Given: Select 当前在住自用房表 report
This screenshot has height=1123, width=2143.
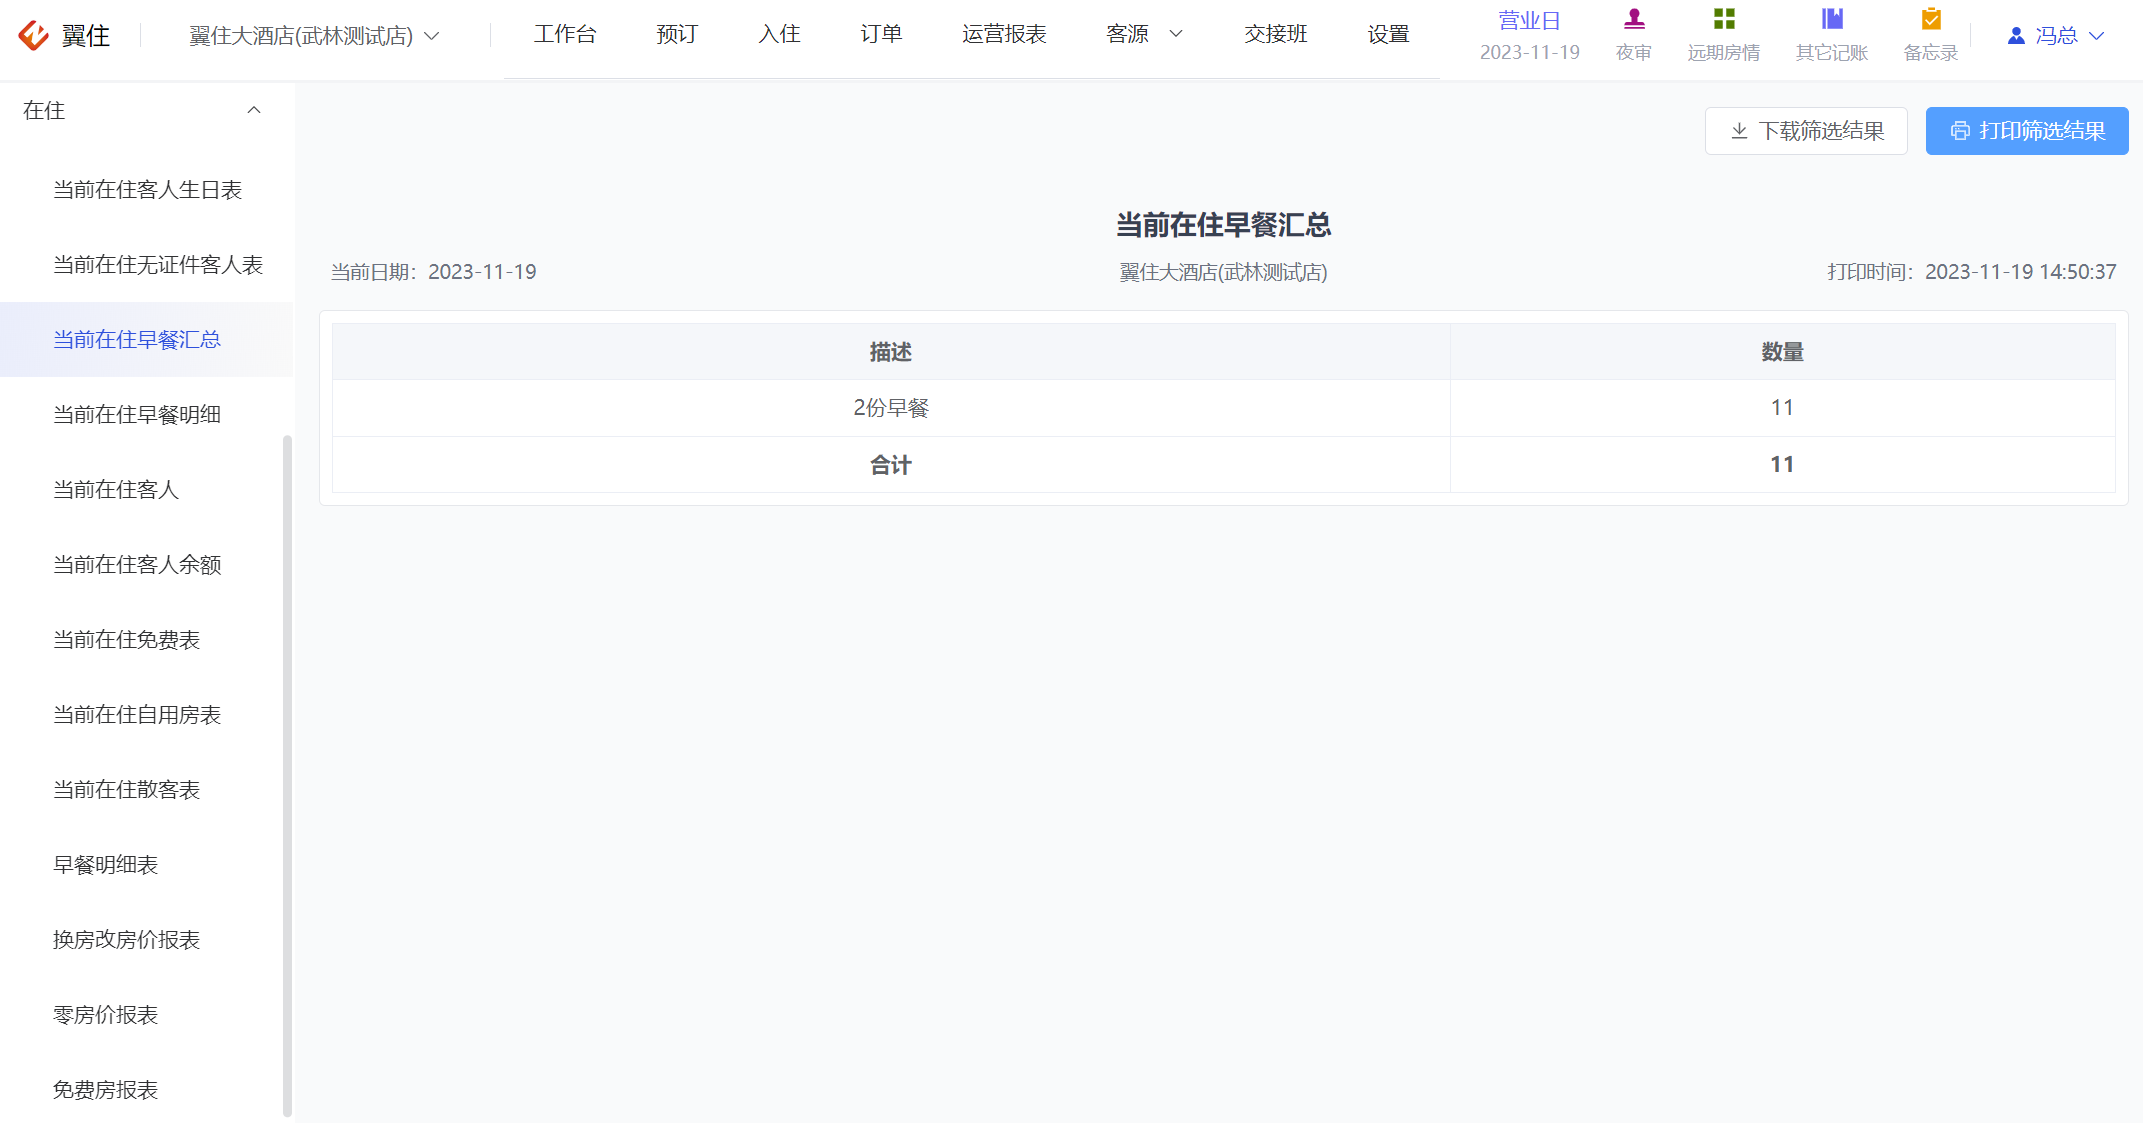Looking at the screenshot, I should [x=147, y=715].
